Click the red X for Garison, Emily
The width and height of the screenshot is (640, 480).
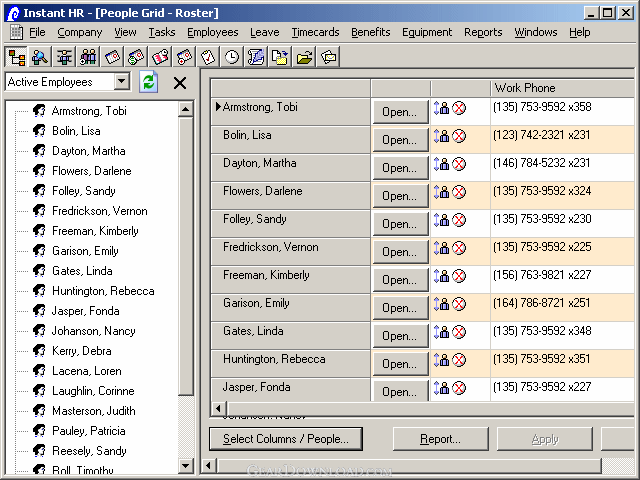click(459, 304)
